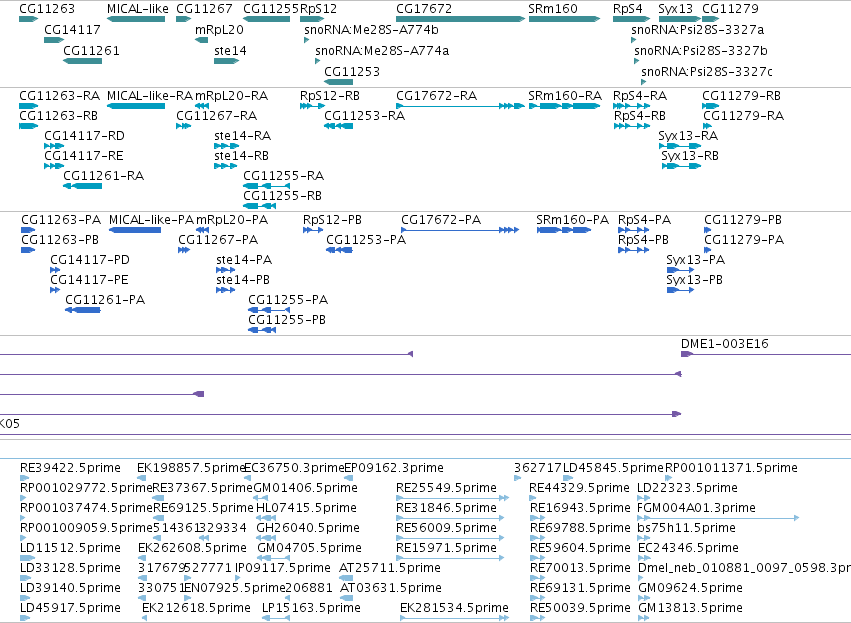Click the CG11255-PA protein label

pos(288,300)
